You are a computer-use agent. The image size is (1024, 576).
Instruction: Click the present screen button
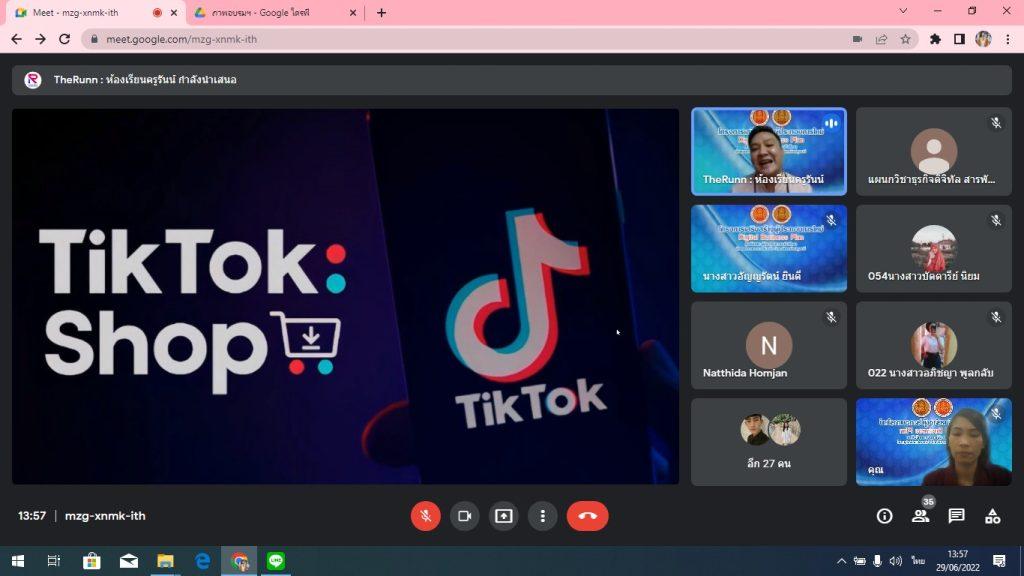tap(504, 516)
